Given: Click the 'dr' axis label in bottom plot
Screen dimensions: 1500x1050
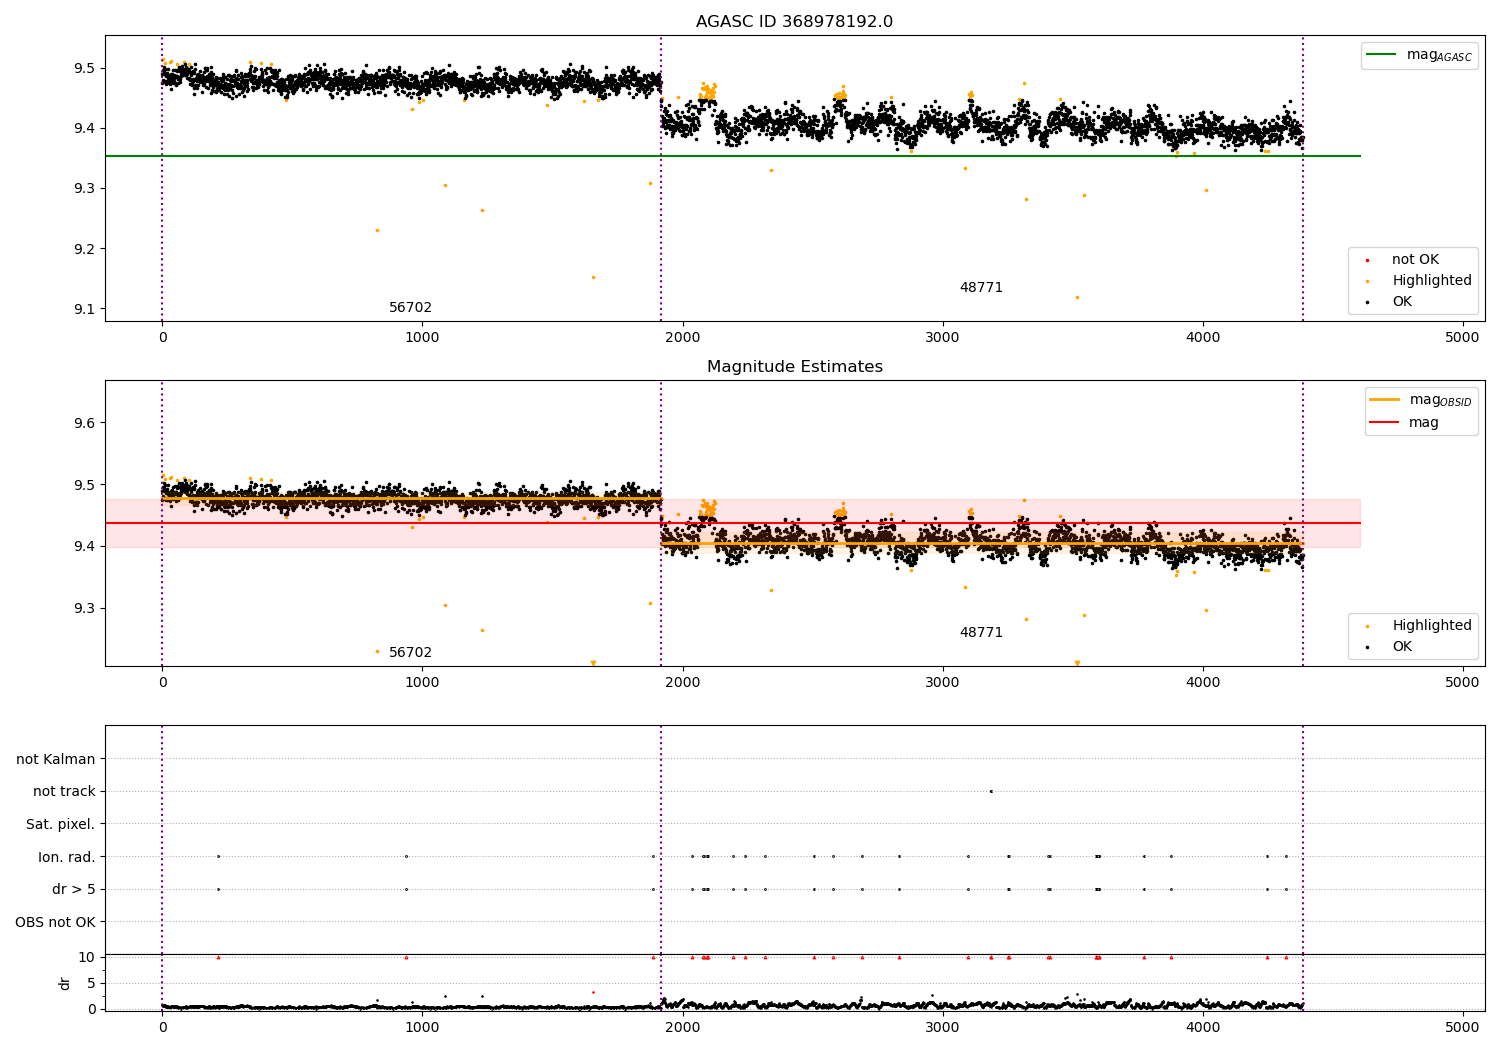Looking at the screenshot, I should pyautogui.click(x=65, y=983).
